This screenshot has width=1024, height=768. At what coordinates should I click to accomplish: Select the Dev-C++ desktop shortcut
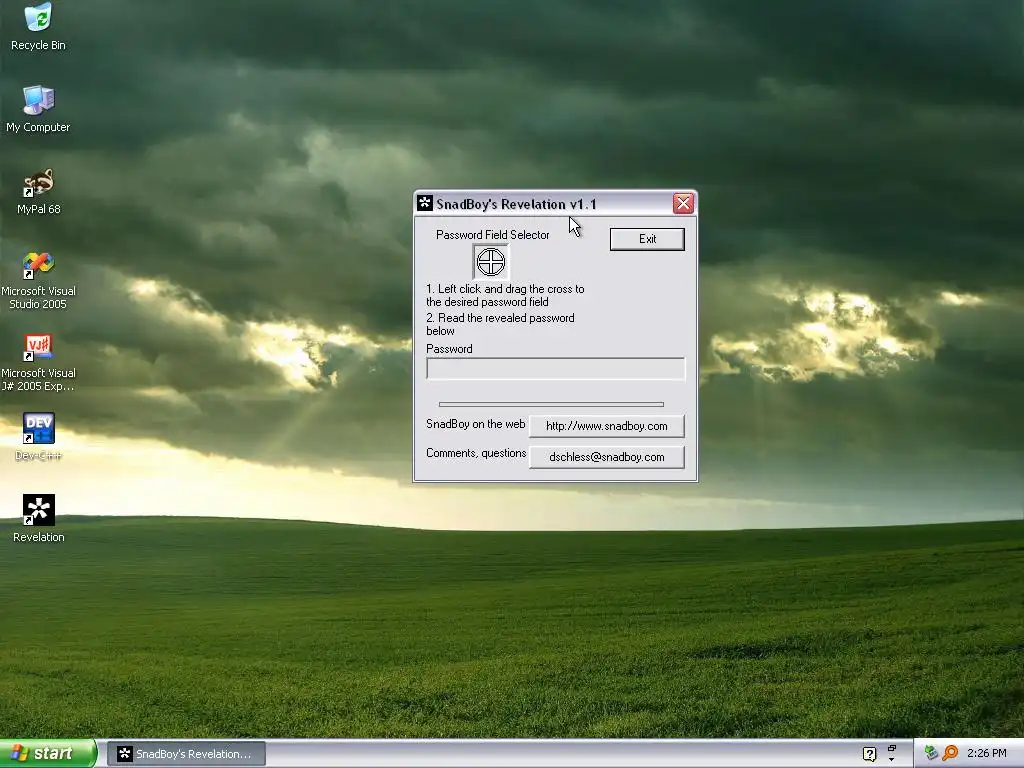(x=39, y=436)
